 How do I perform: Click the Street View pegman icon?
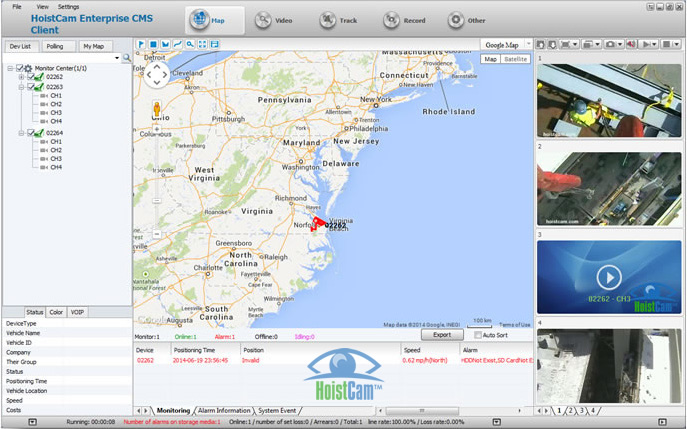[156, 108]
